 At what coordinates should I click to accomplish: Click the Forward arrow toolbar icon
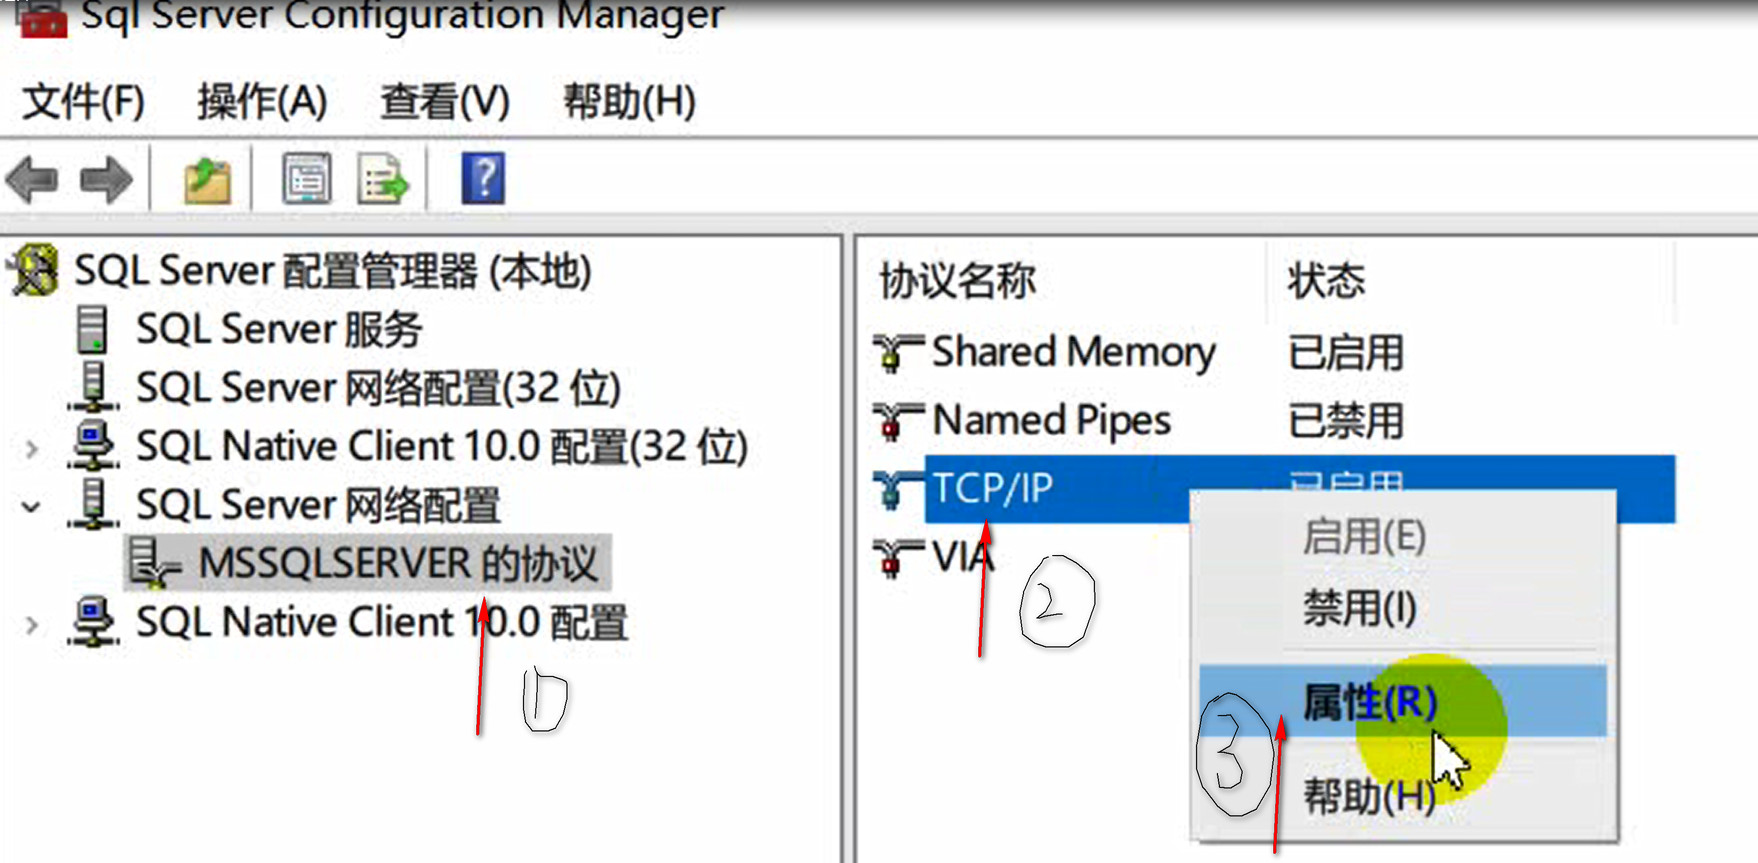coord(105,180)
